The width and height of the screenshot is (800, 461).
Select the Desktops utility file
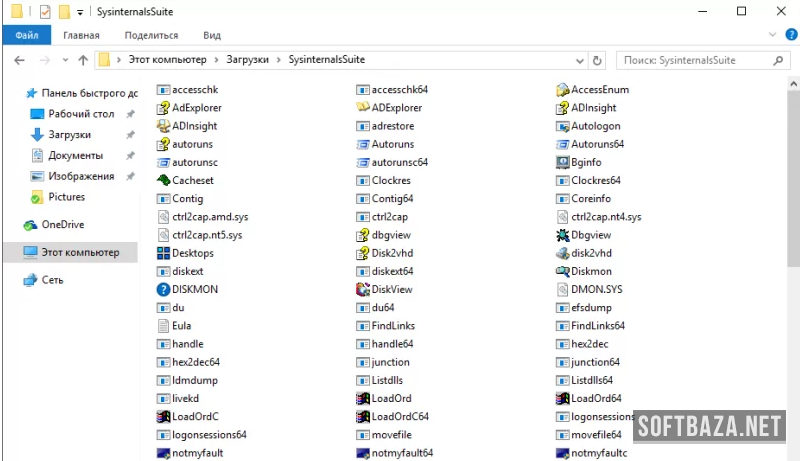165,253
